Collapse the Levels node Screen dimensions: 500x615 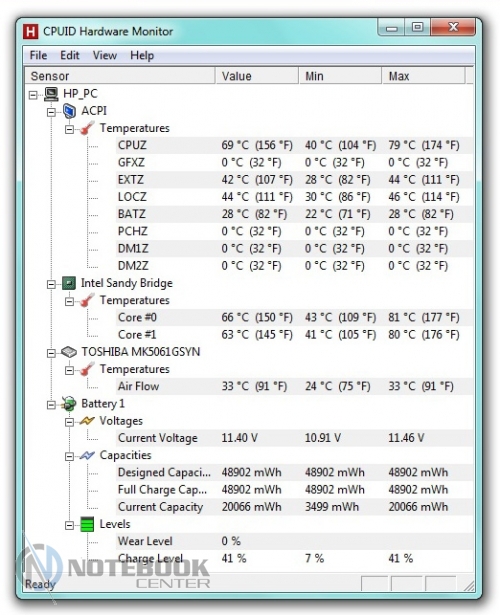pos(69,525)
